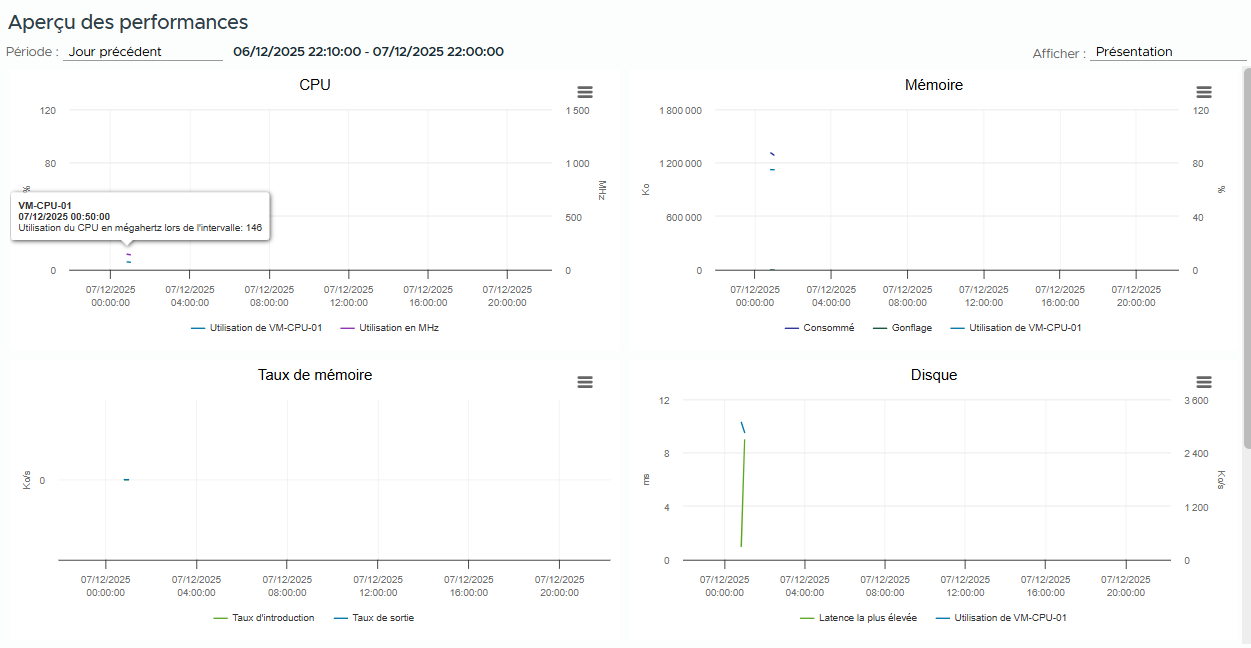Screen dimensions: 1251x648
Task: Hide the 'Taux de sortie' series
Action: coord(382,618)
